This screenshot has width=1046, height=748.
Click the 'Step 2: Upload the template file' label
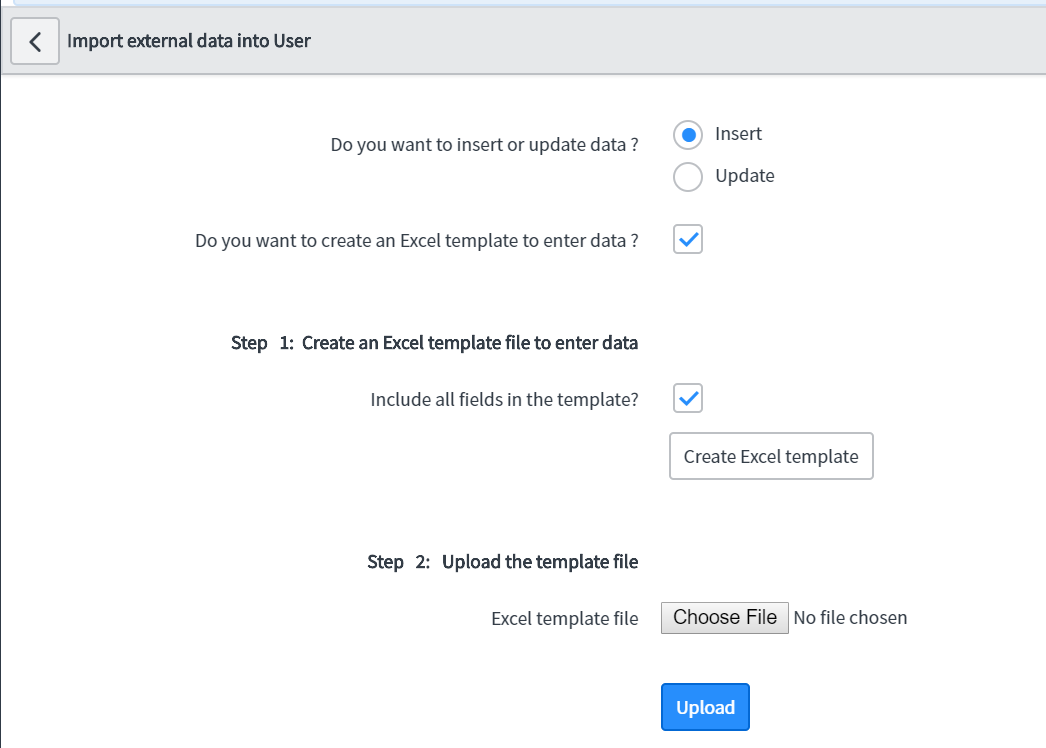coord(503,561)
